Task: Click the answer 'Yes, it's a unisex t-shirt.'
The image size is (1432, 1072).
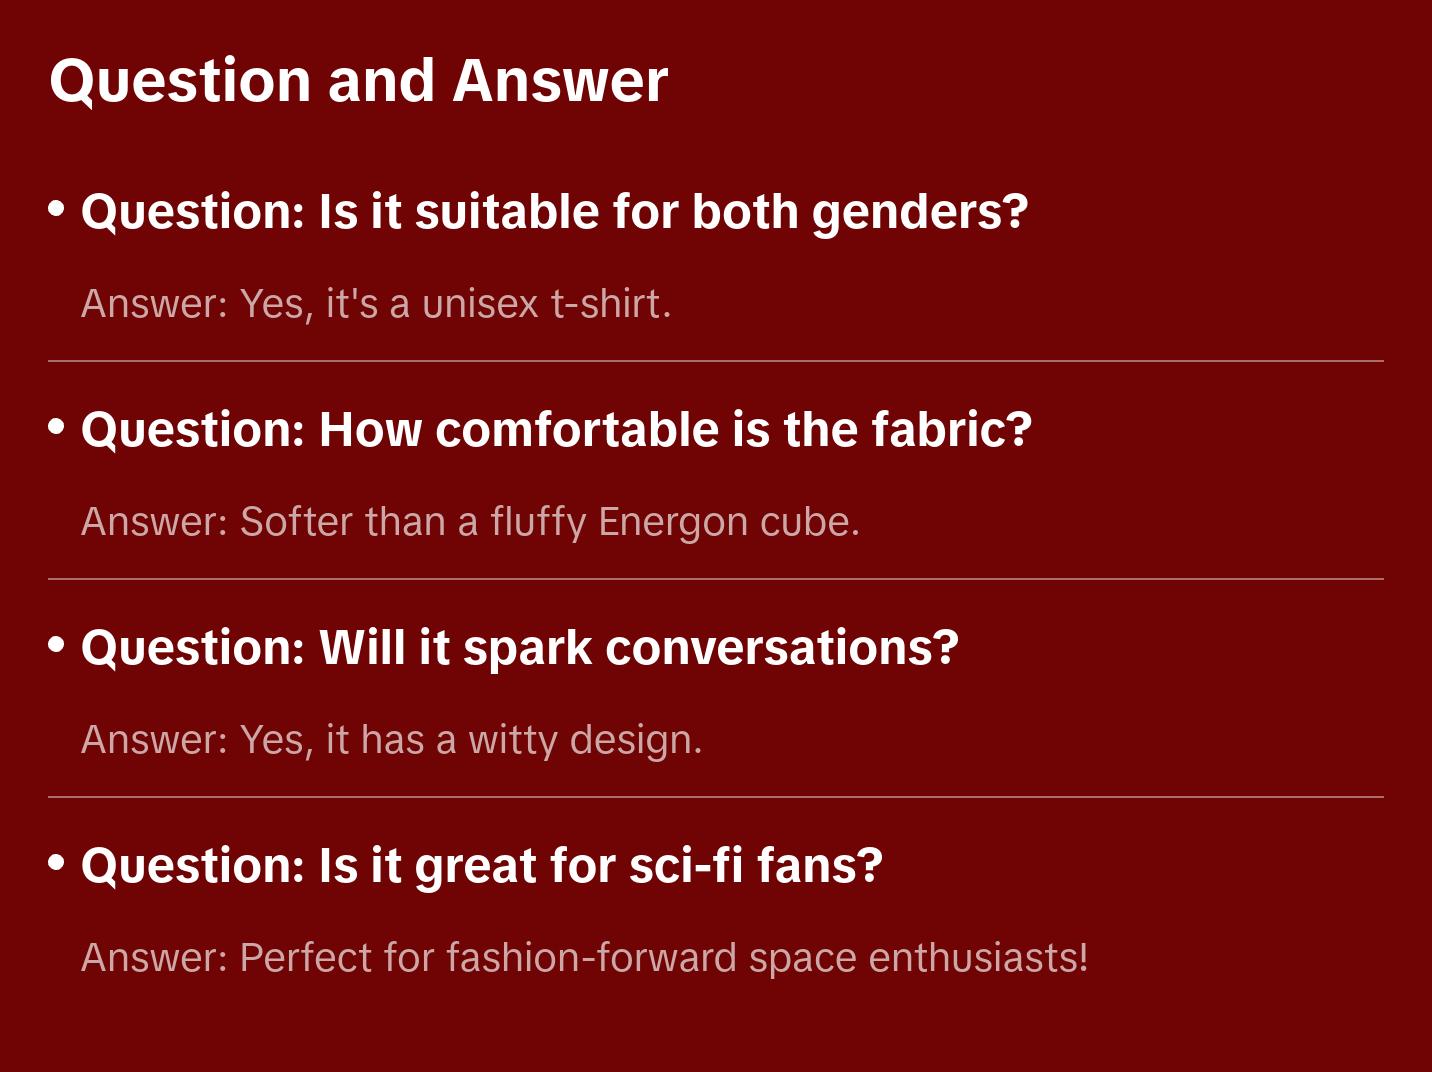Action: pyautogui.click(x=376, y=304)
